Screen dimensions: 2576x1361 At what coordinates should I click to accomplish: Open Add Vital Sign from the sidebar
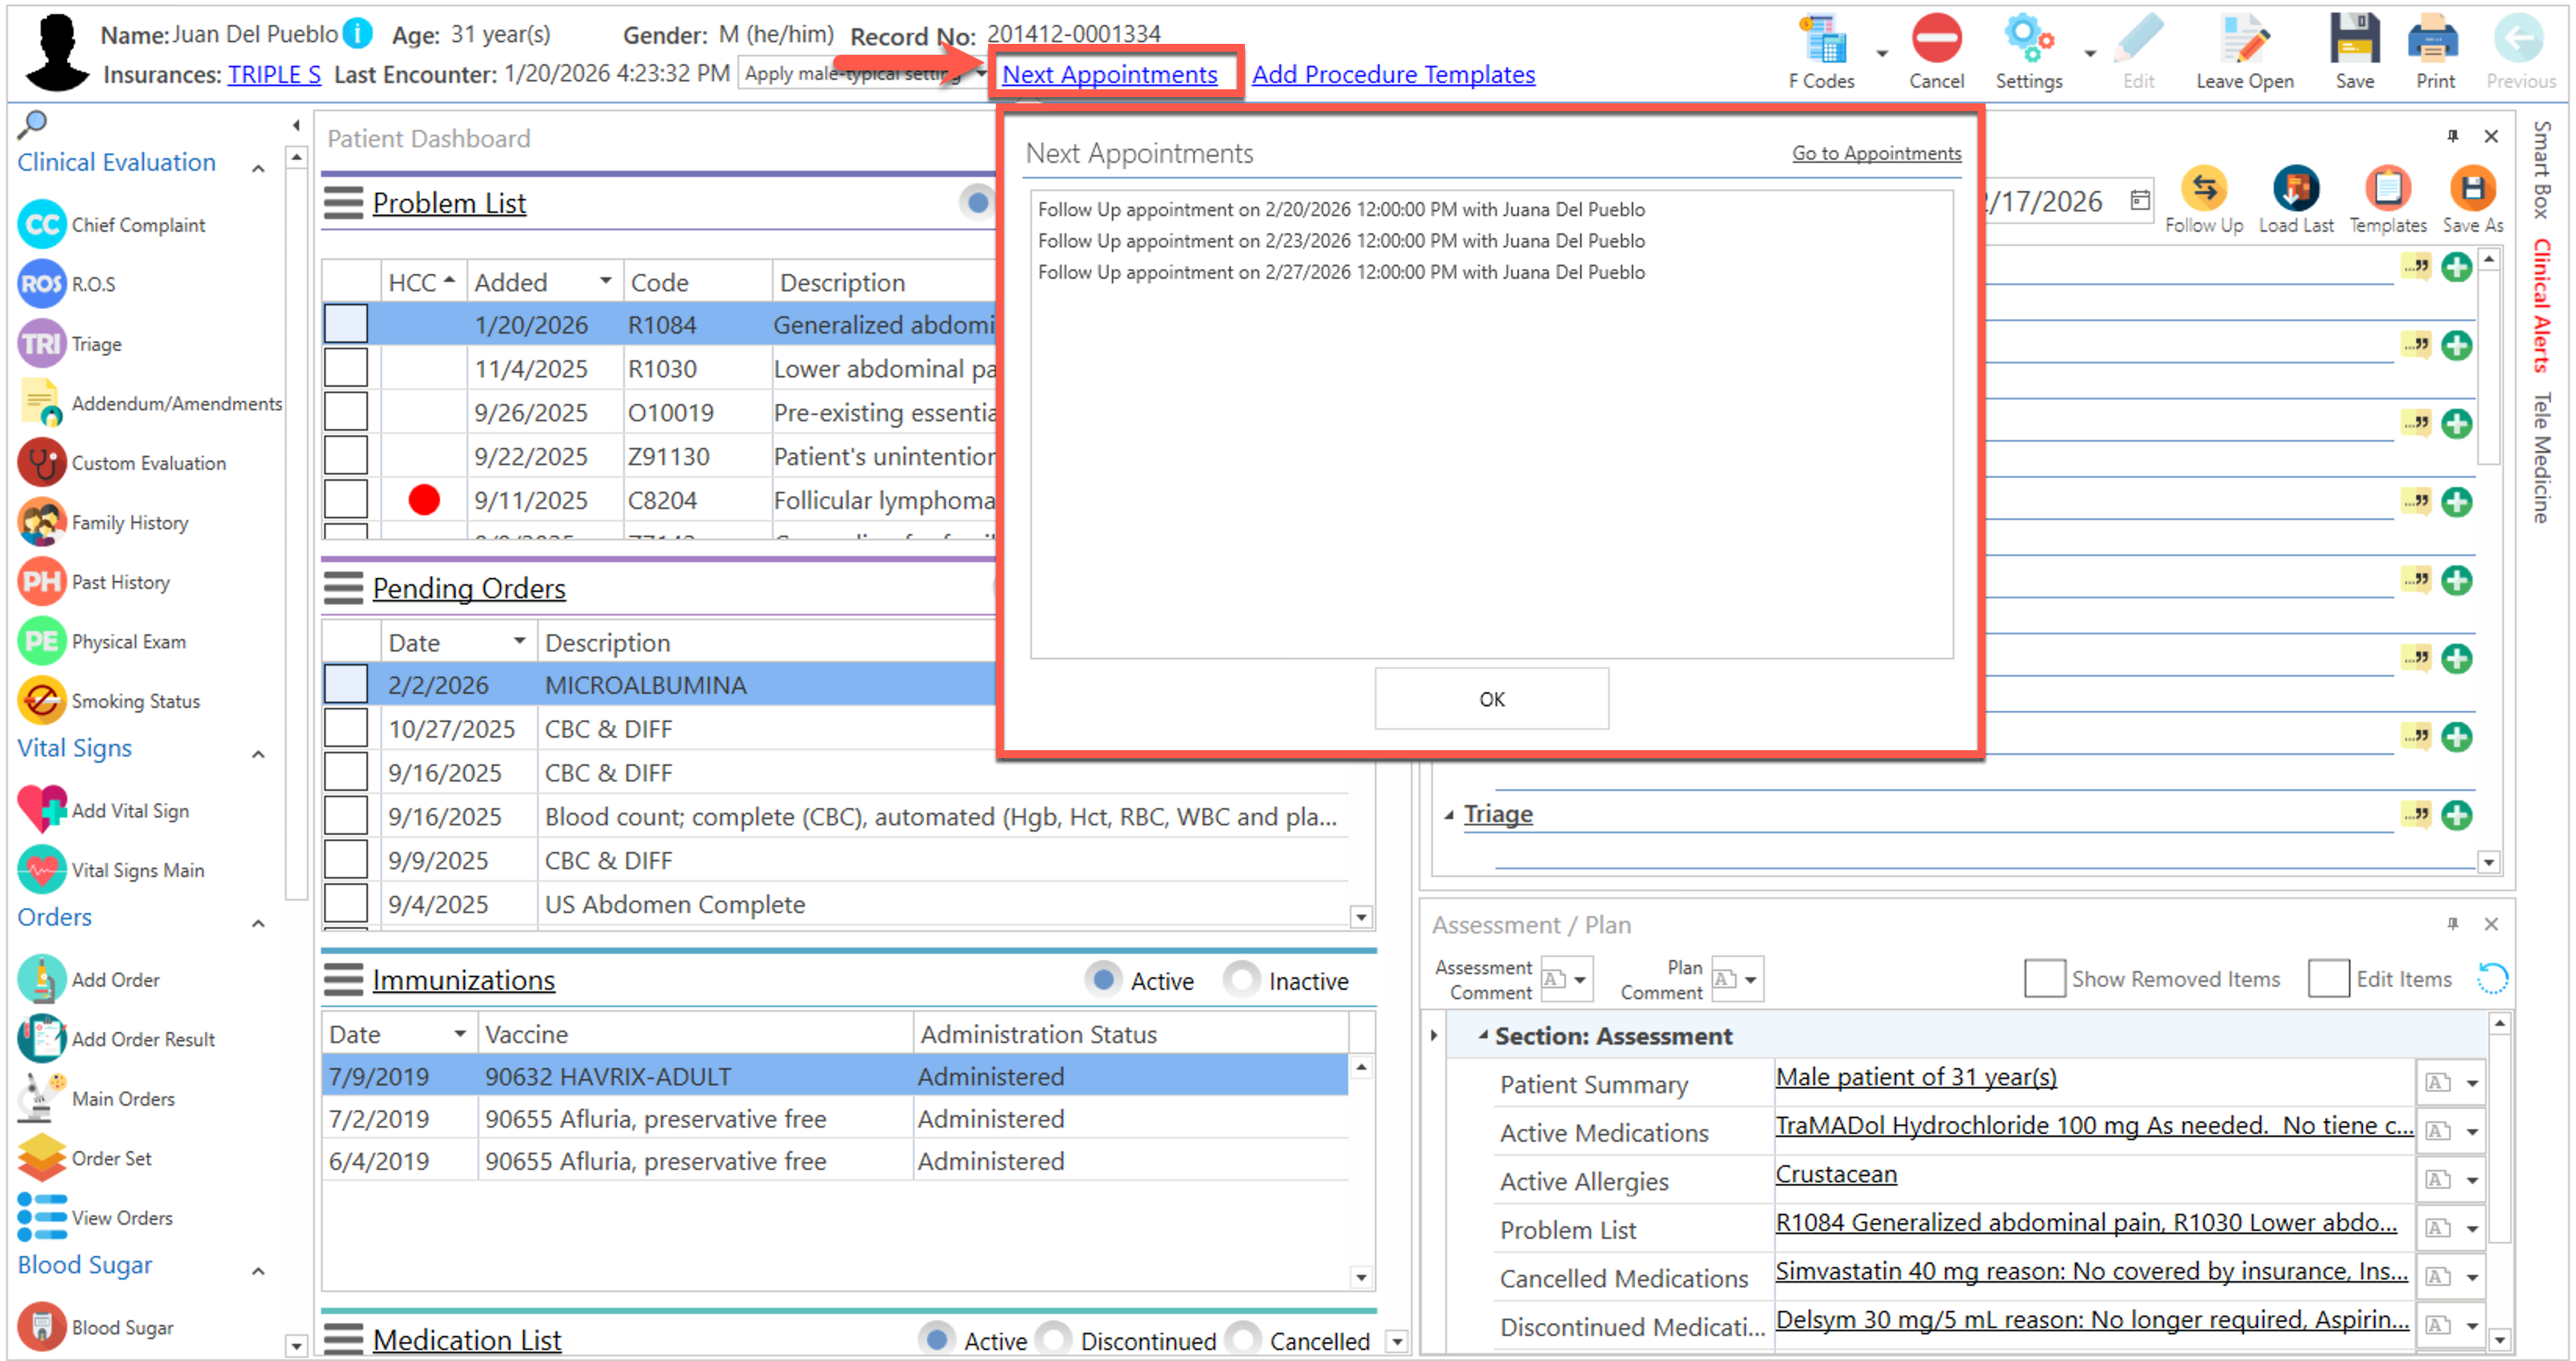tap(129, 811)
